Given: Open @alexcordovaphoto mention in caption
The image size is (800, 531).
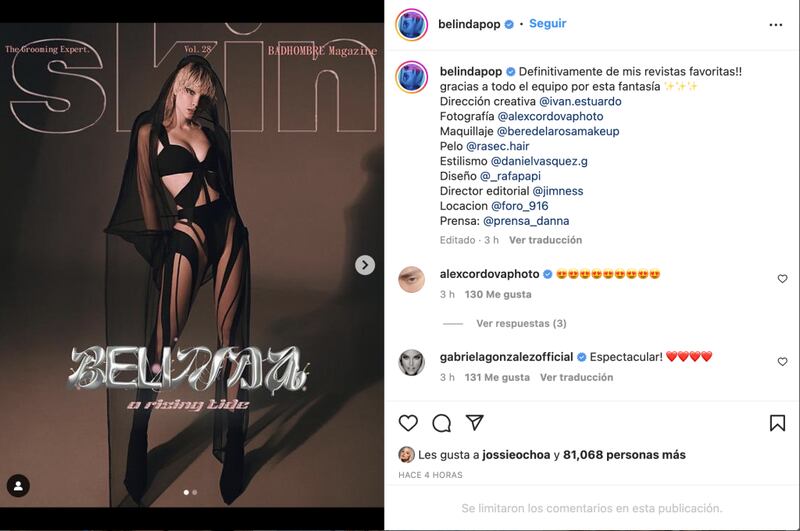Looking at the screenshot, I should click(551, 116).
